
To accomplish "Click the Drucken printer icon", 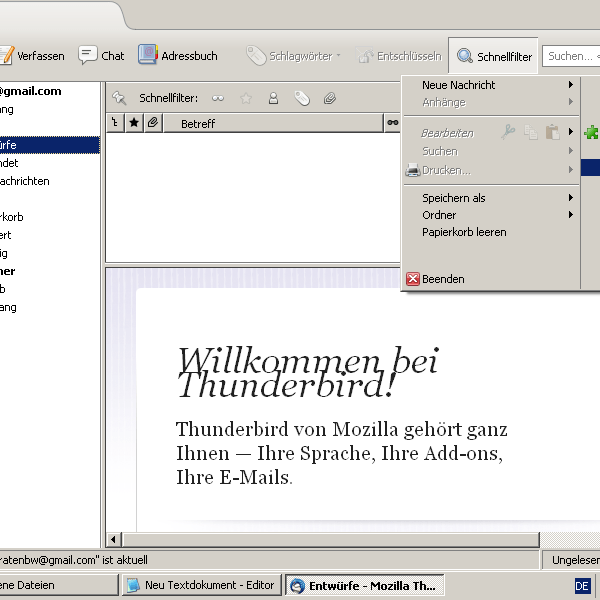I will 412,170.
